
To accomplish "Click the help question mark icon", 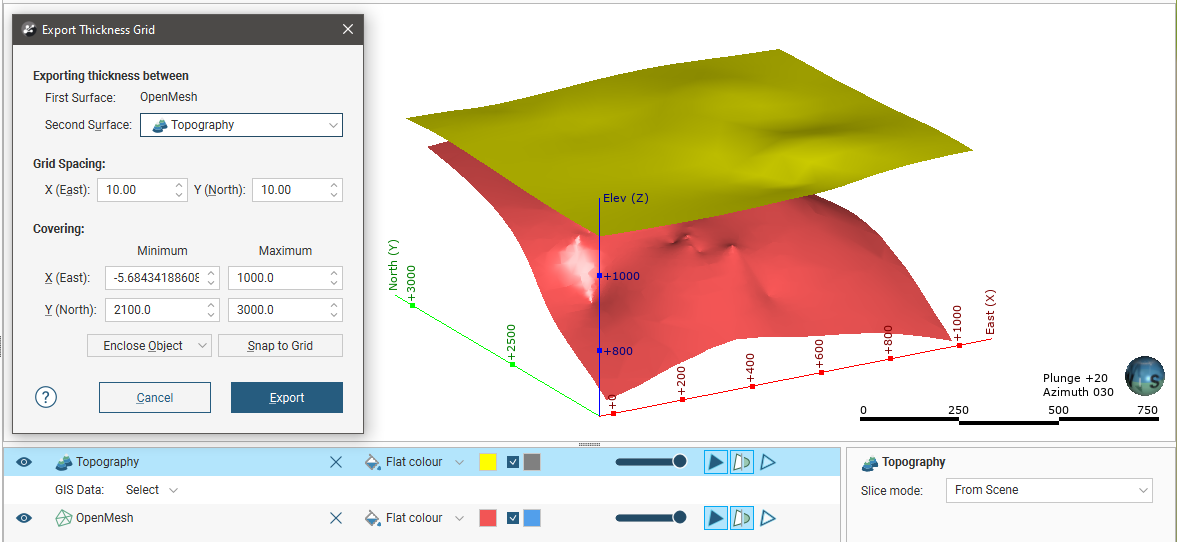I will pyautogui.click(x=46, y=397).
